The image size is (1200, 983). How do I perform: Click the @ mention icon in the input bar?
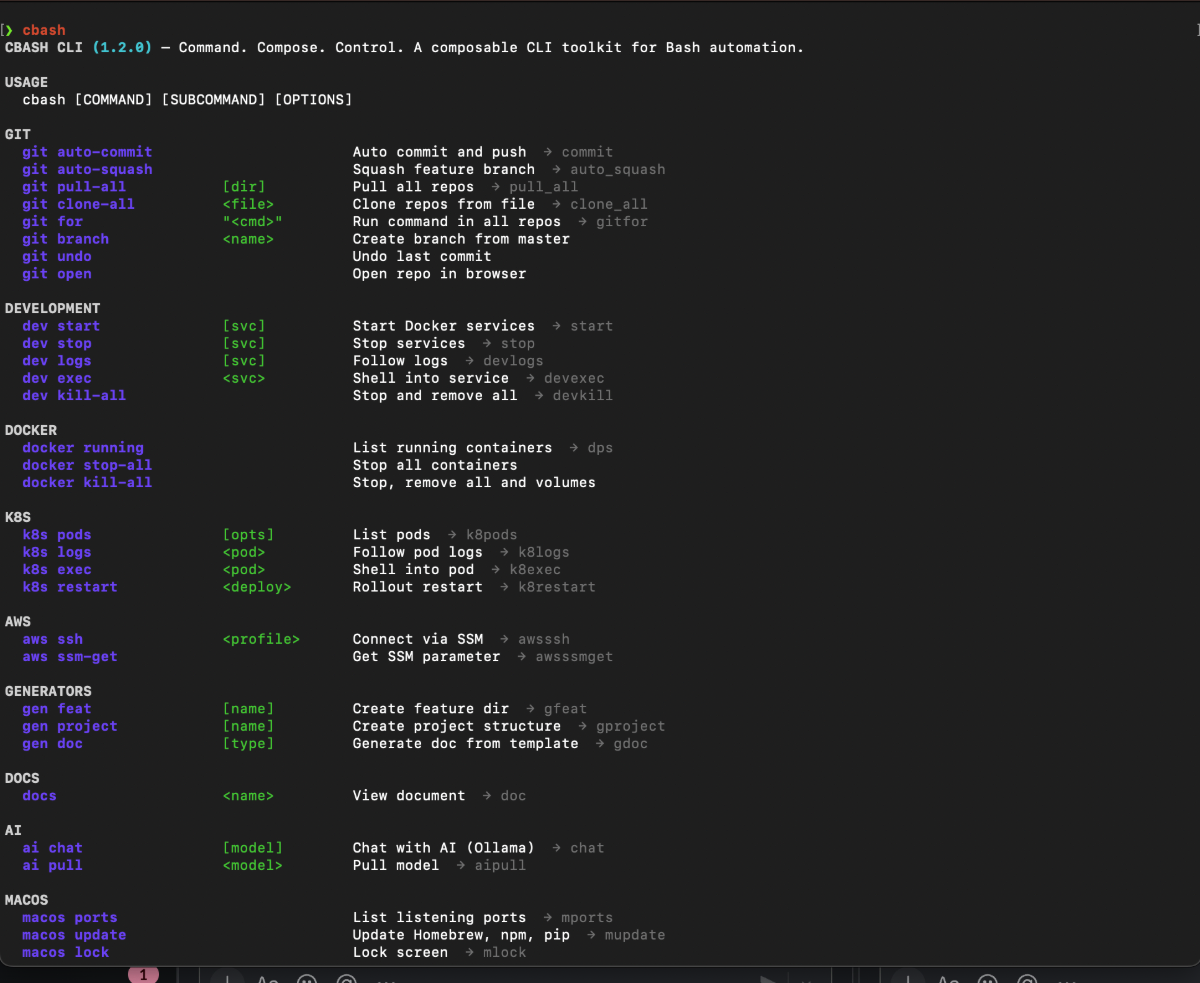coord(347,979)
